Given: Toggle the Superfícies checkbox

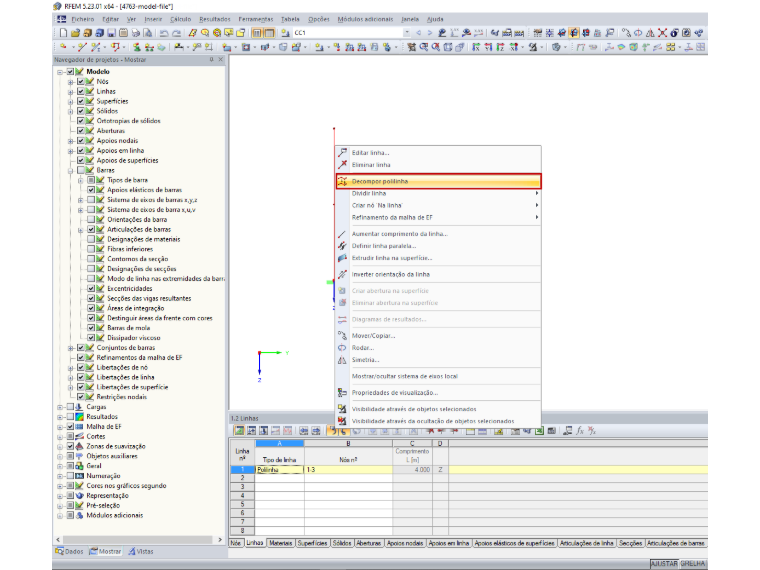Looking at the screenshot, I should click(x=80, y=101).
